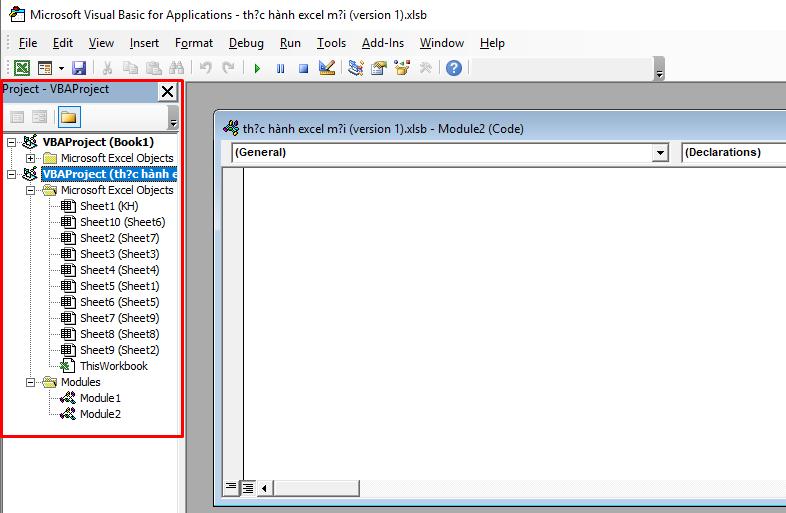
Task: Select Module2 in the Modules folder
Action: [x=100, y=414]
